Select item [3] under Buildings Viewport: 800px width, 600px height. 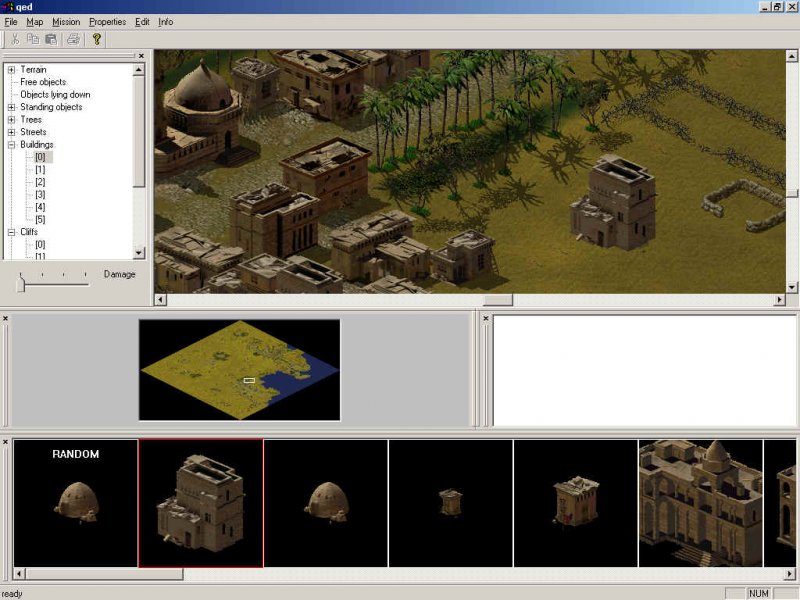coord(40,195)
